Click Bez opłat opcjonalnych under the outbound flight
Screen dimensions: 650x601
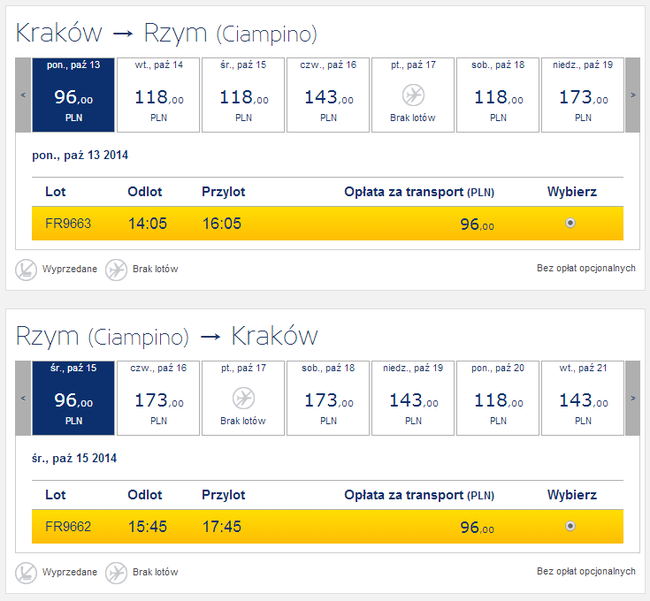click(x=586, y=269)
